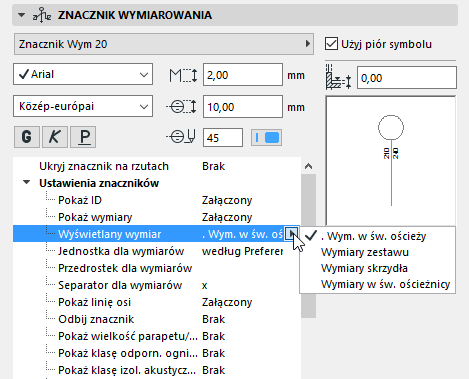Viewport: 469px width, 379px height.
Task: Click value Załączony for Pokaż linię osi
Action: click(x=227, y=302)
